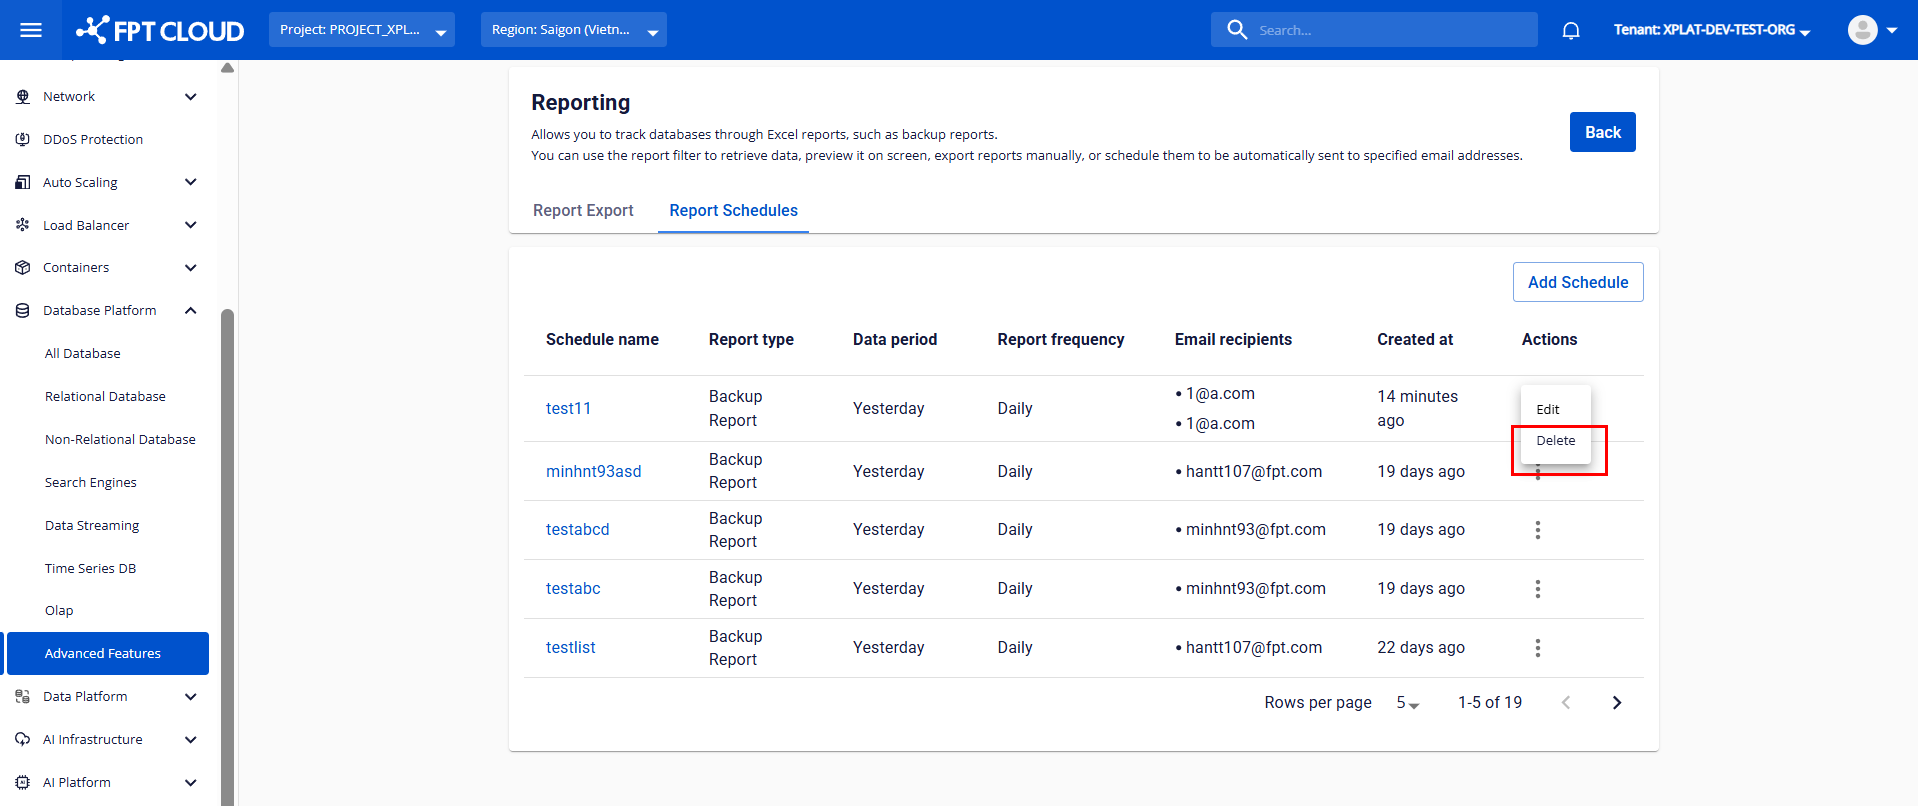Image resolution: width=1918 pixels, height=806 pixels.
Task: Open the test11 schedule link
Action: [568, 409]
